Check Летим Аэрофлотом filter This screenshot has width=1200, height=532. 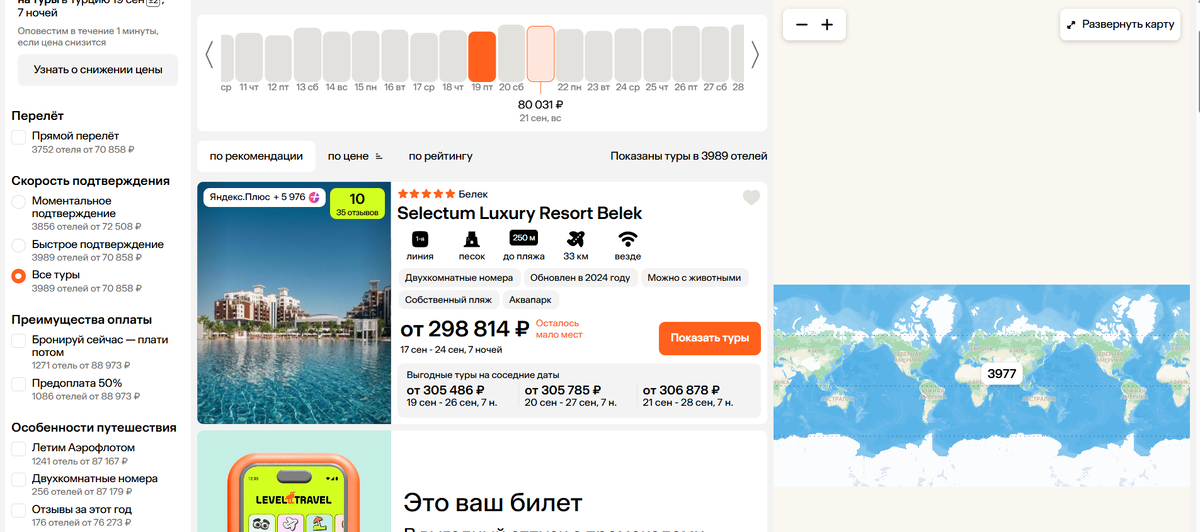(19, 448)
